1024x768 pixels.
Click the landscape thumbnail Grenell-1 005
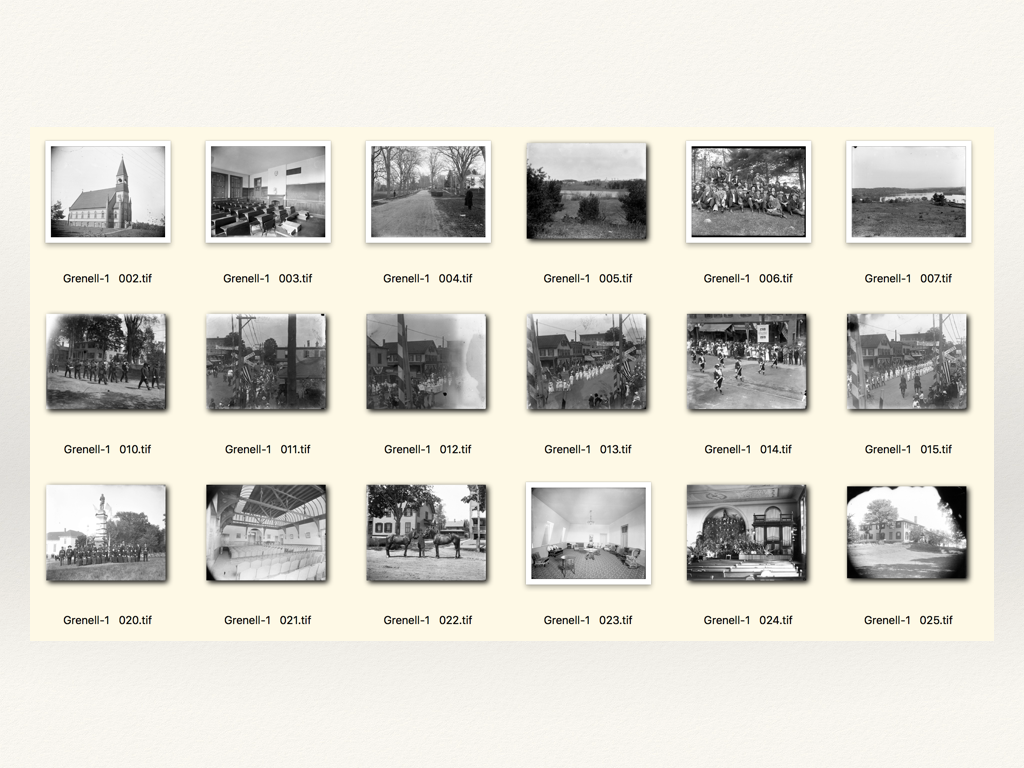586,191
